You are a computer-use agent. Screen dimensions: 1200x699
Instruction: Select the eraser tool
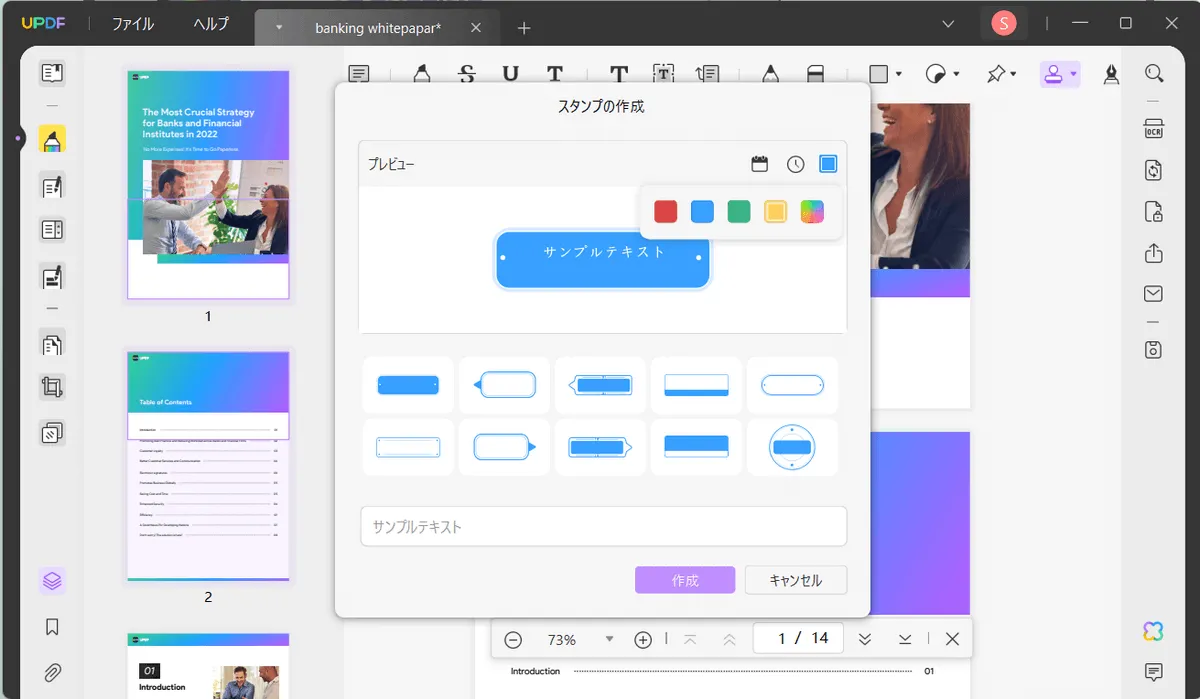pyautogui.click(x=815, y=74)
